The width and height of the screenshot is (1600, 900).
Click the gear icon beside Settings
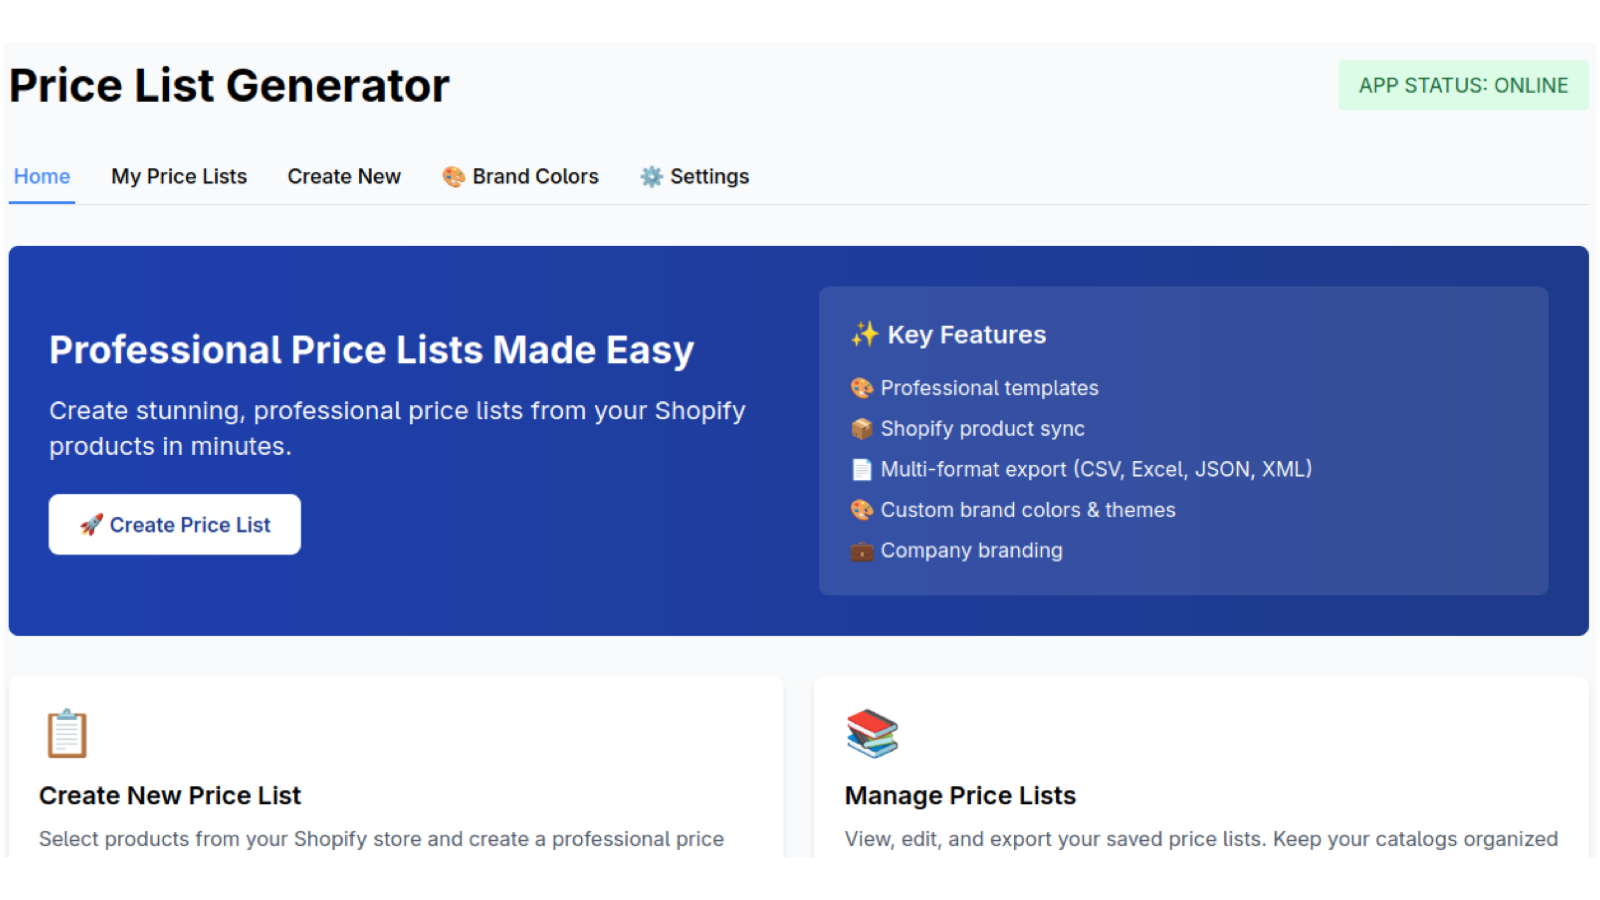pyautogui.click(x=651, y=177)
